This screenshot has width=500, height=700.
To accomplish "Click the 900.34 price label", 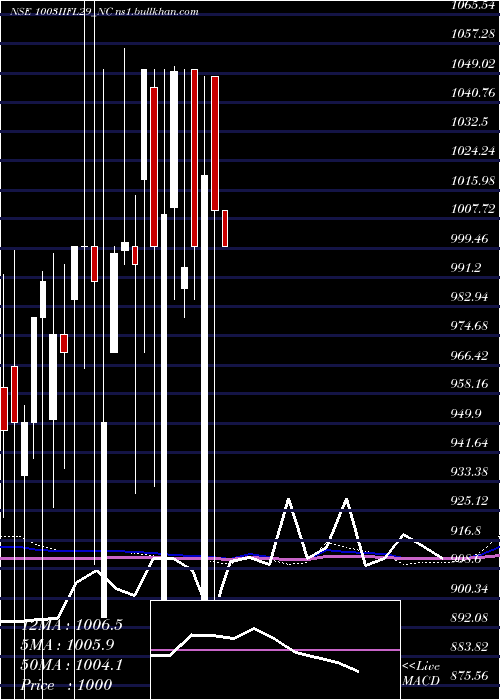I will (470, 588).
